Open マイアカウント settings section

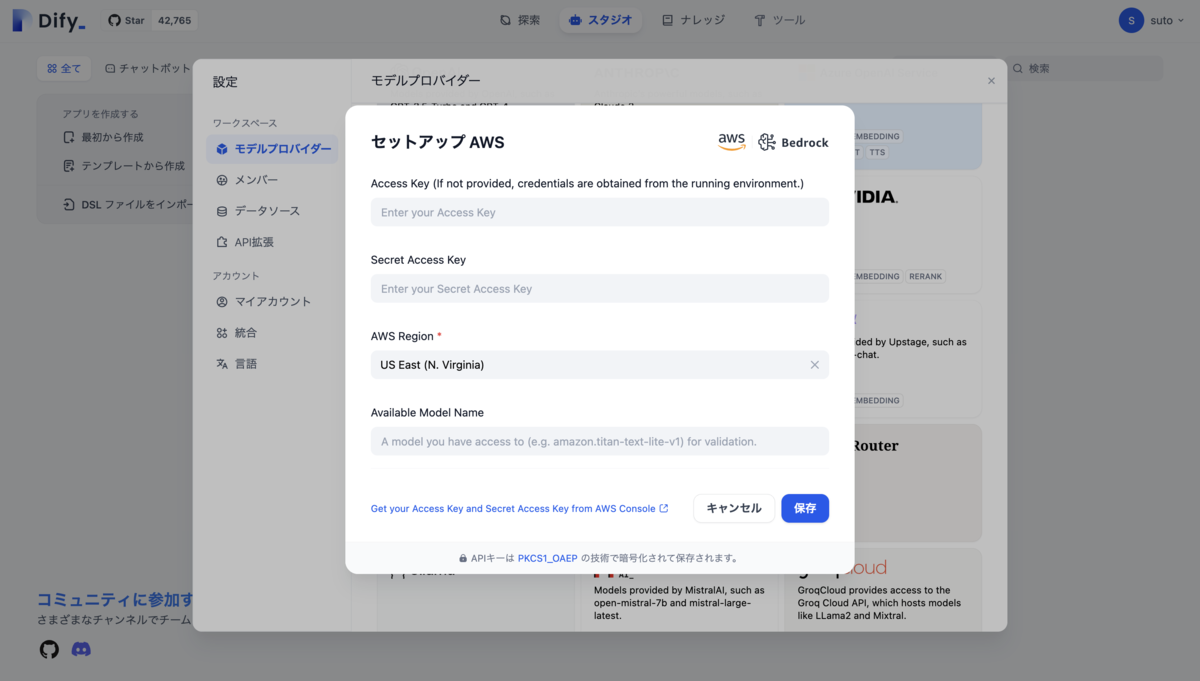click(x=272, y=302)
